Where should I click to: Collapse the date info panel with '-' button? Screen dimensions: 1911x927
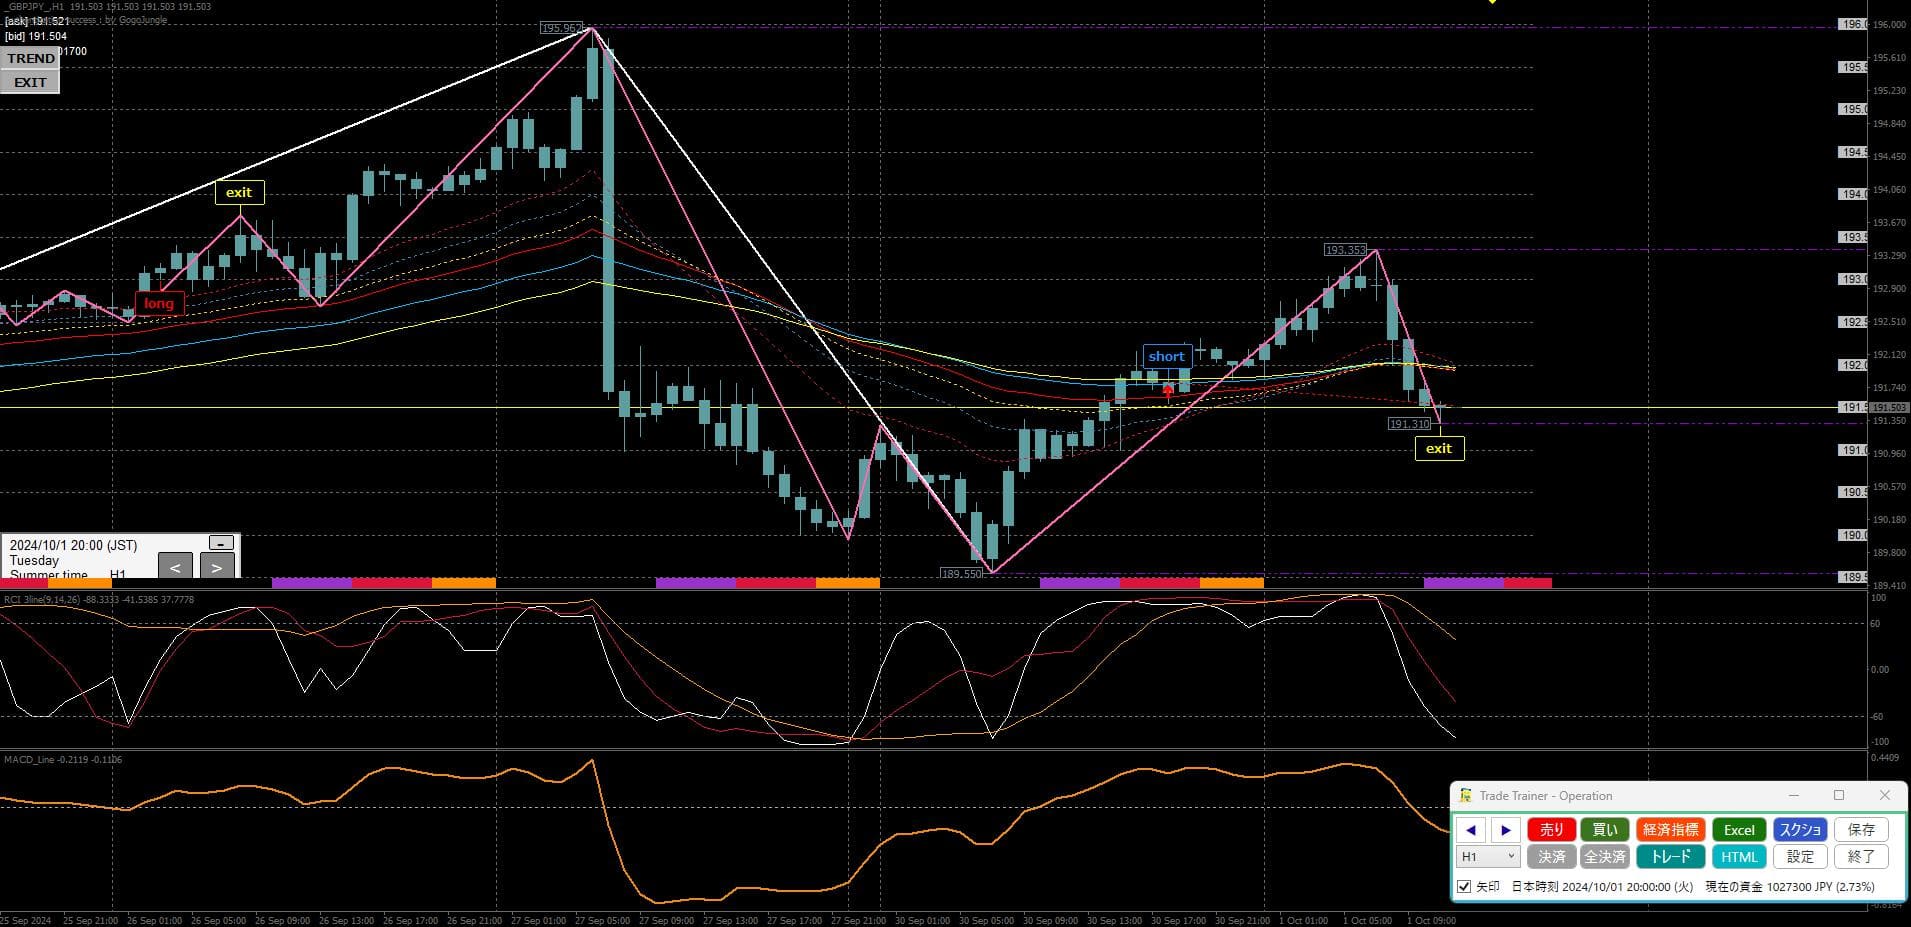(221, 543)
